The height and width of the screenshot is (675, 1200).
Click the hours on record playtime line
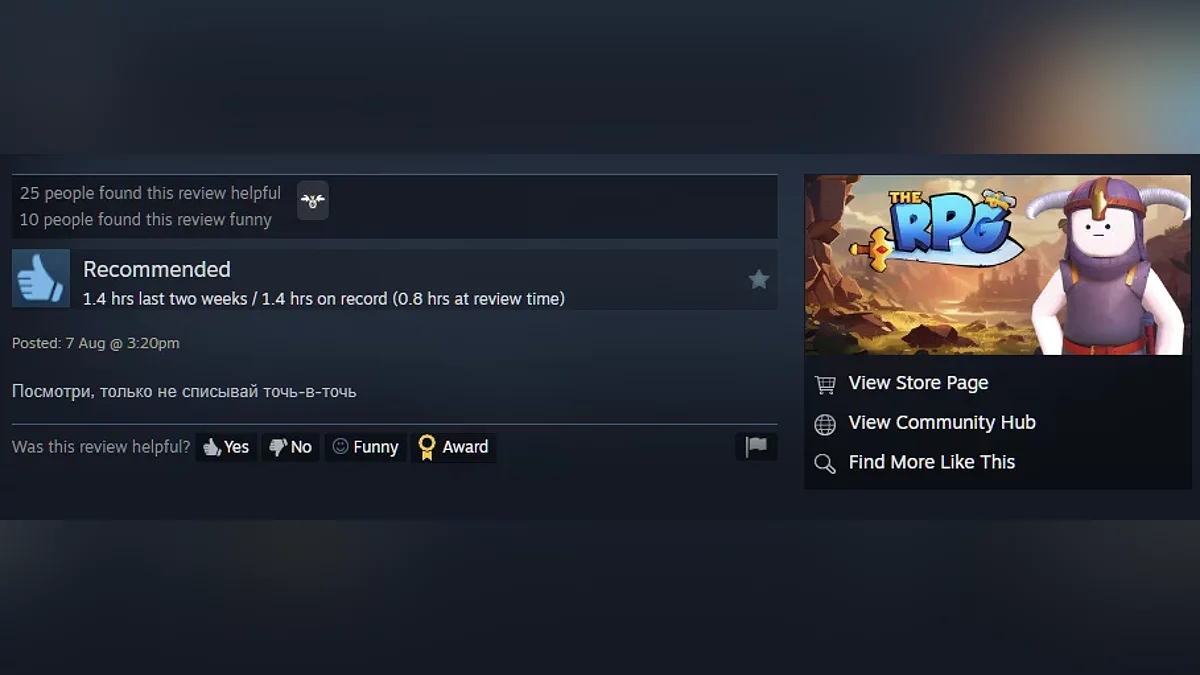pos(324,298)
